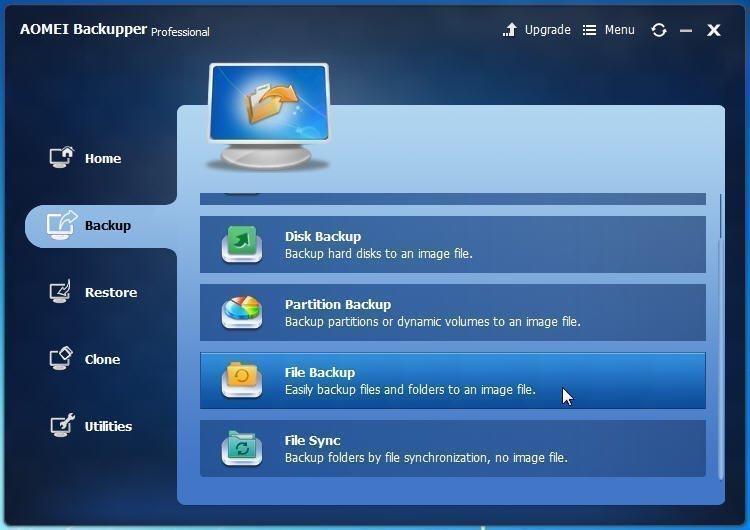
Task: Switch to the Clone tab label
Action: pyautogui.click(x=102, y=359)
